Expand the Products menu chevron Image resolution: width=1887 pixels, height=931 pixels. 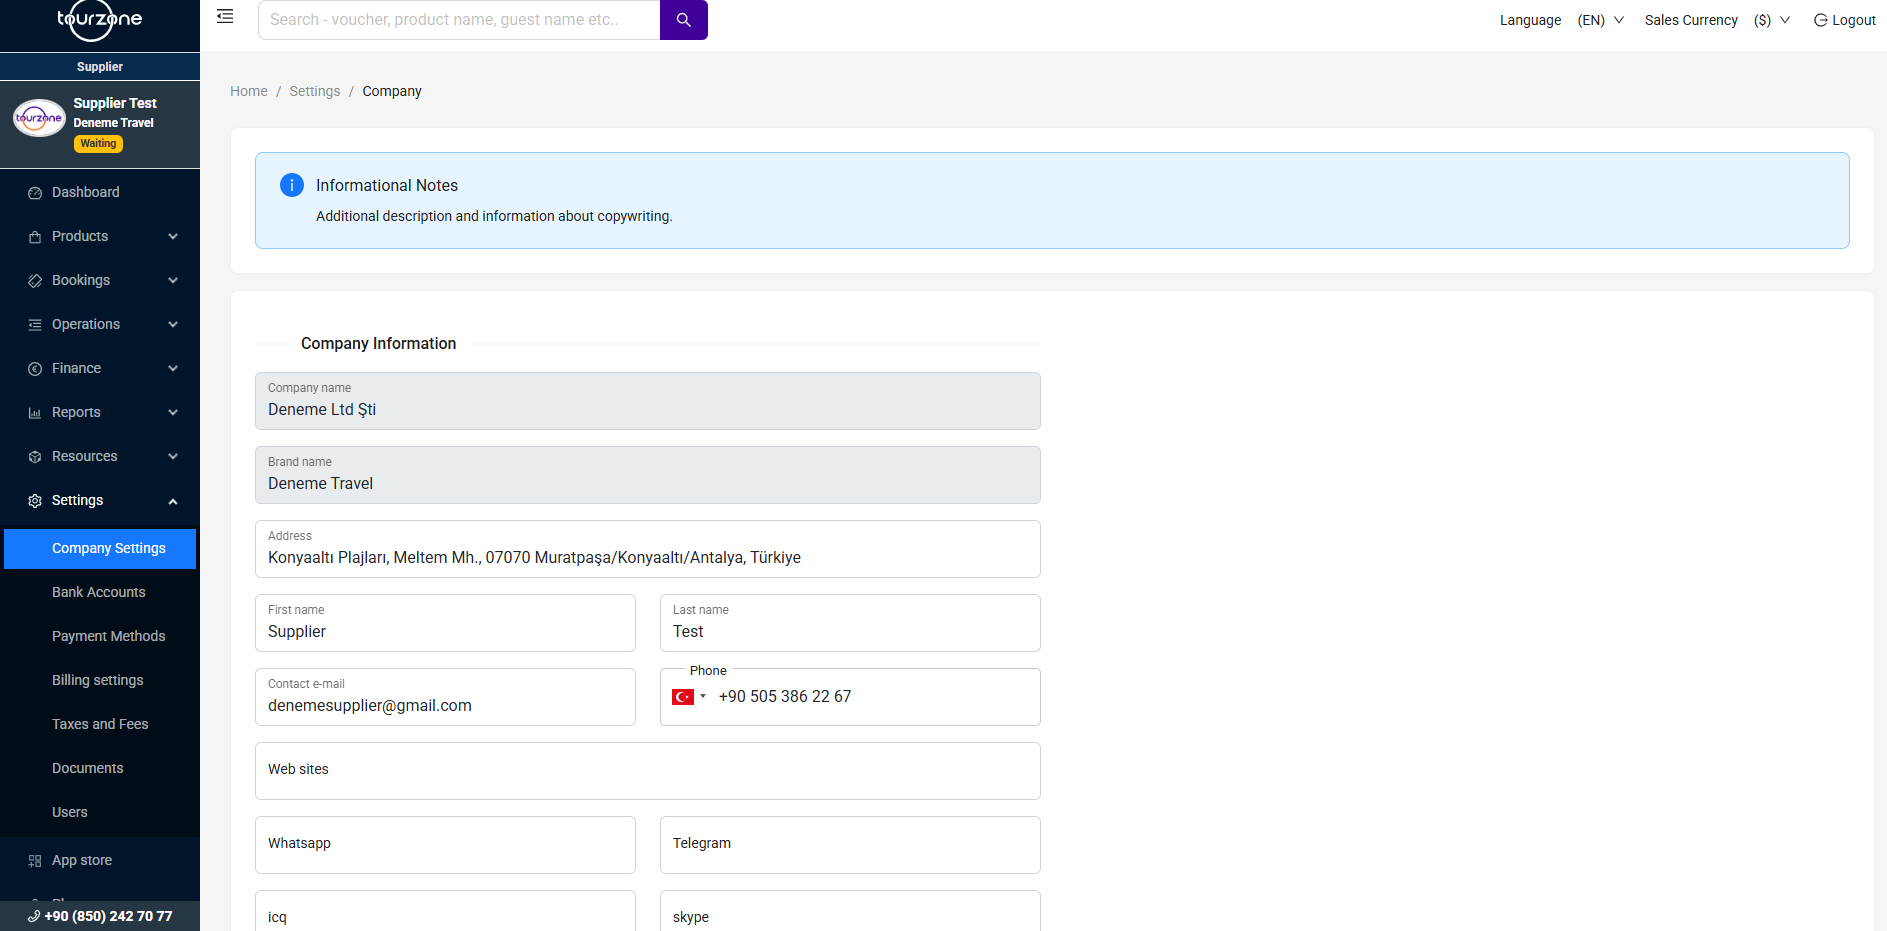click(x=173, y=237)
